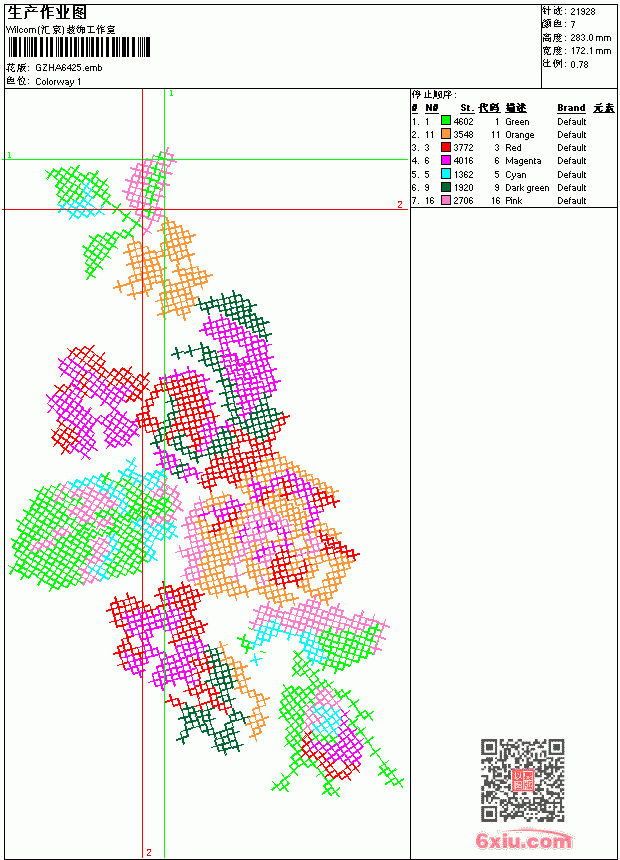This screenshot has width=620, height=860.
Task: Click the Red color swatch
Action: [x=446, y=147]
